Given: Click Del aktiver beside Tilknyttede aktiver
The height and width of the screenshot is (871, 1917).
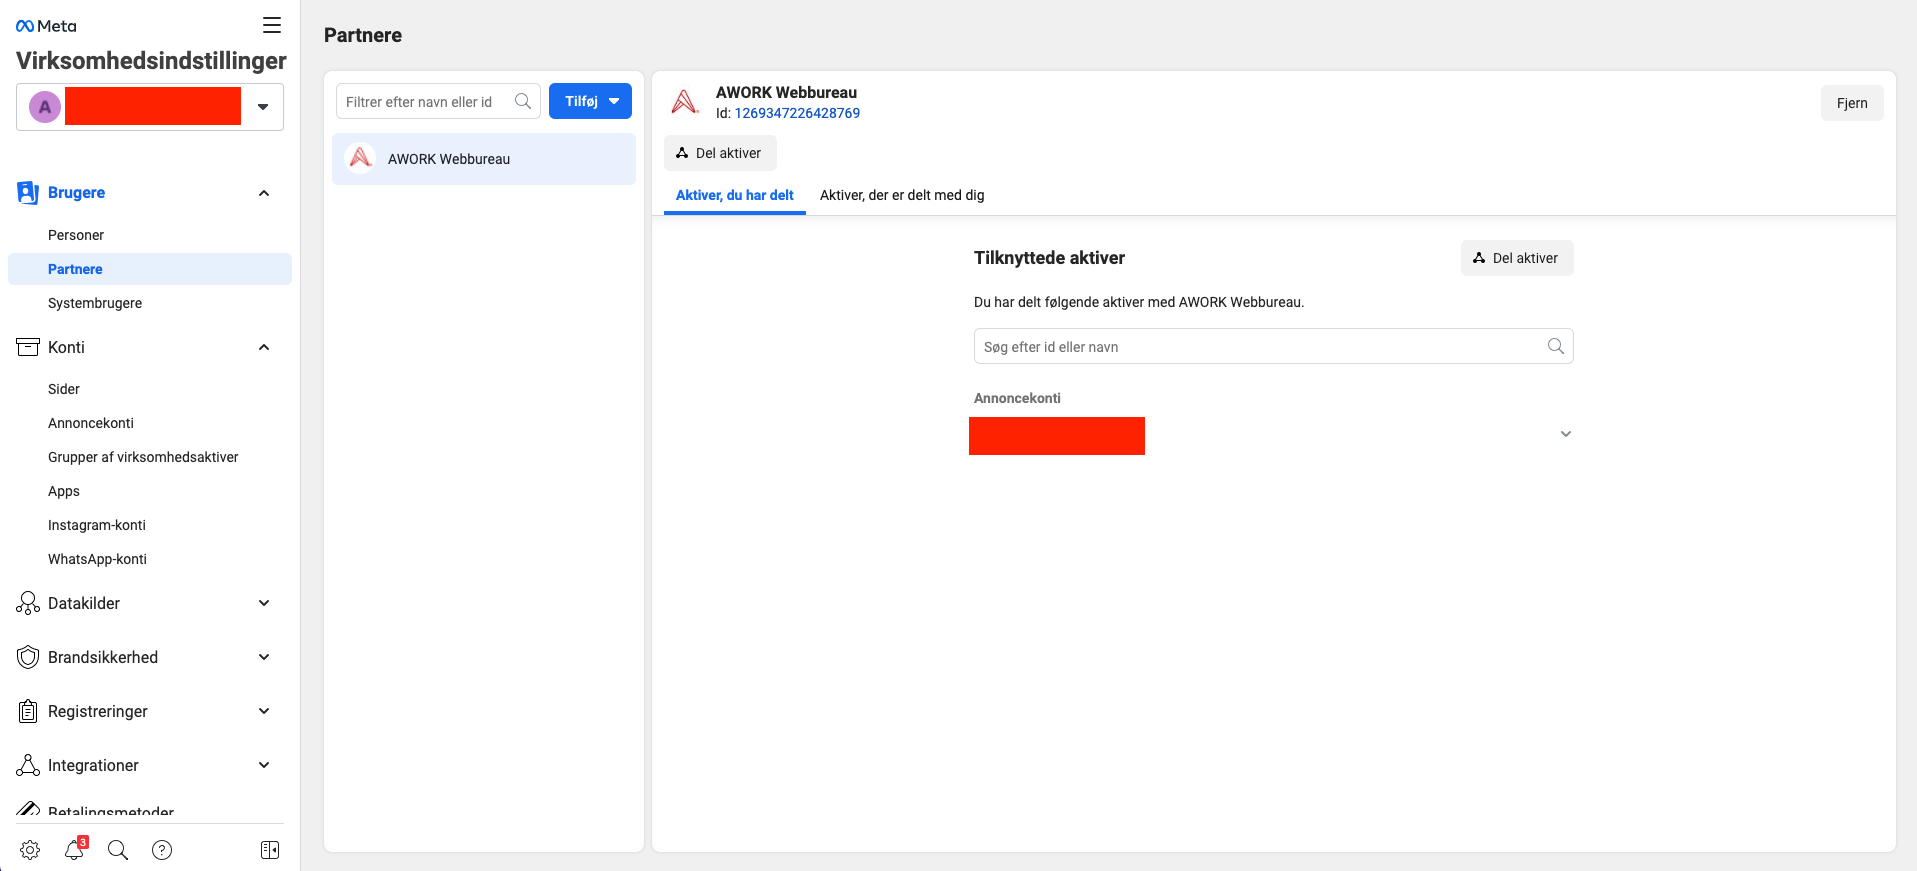Looking at the screenshot, I should [x=1517, y=258].
